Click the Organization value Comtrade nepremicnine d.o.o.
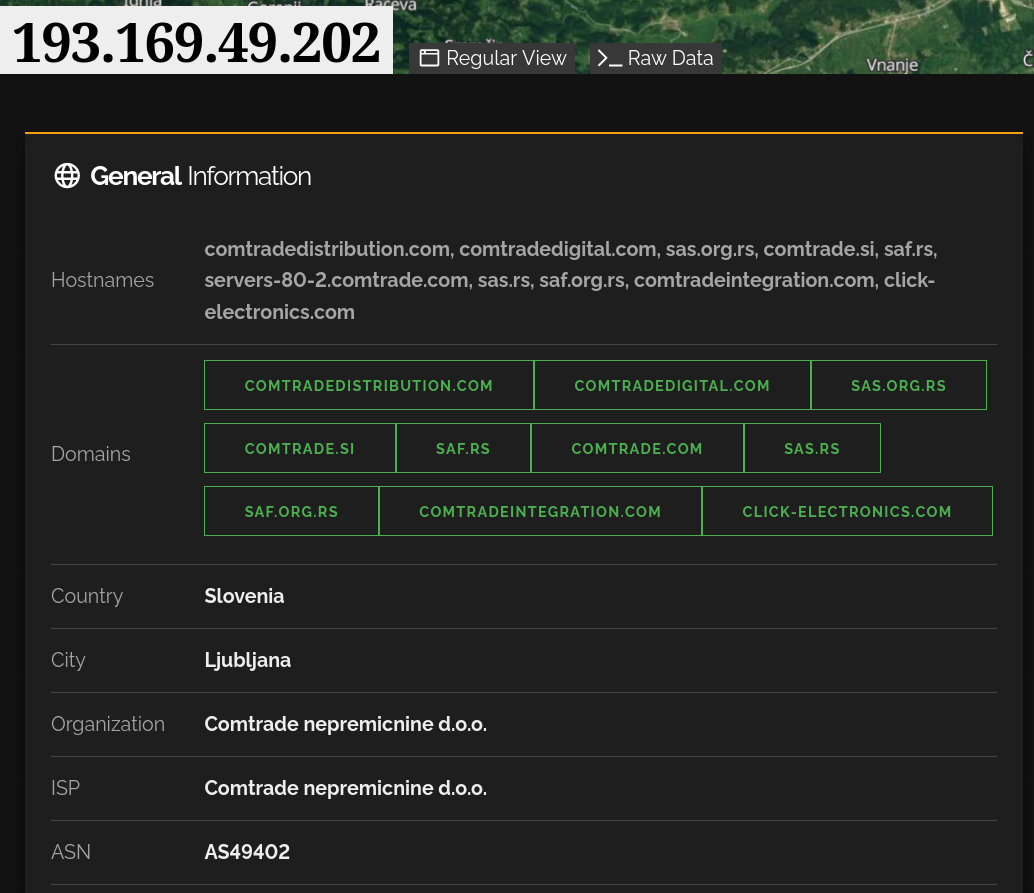Image resolution: width=1034 pixels, height=893 pixels. tap(346, 724)
